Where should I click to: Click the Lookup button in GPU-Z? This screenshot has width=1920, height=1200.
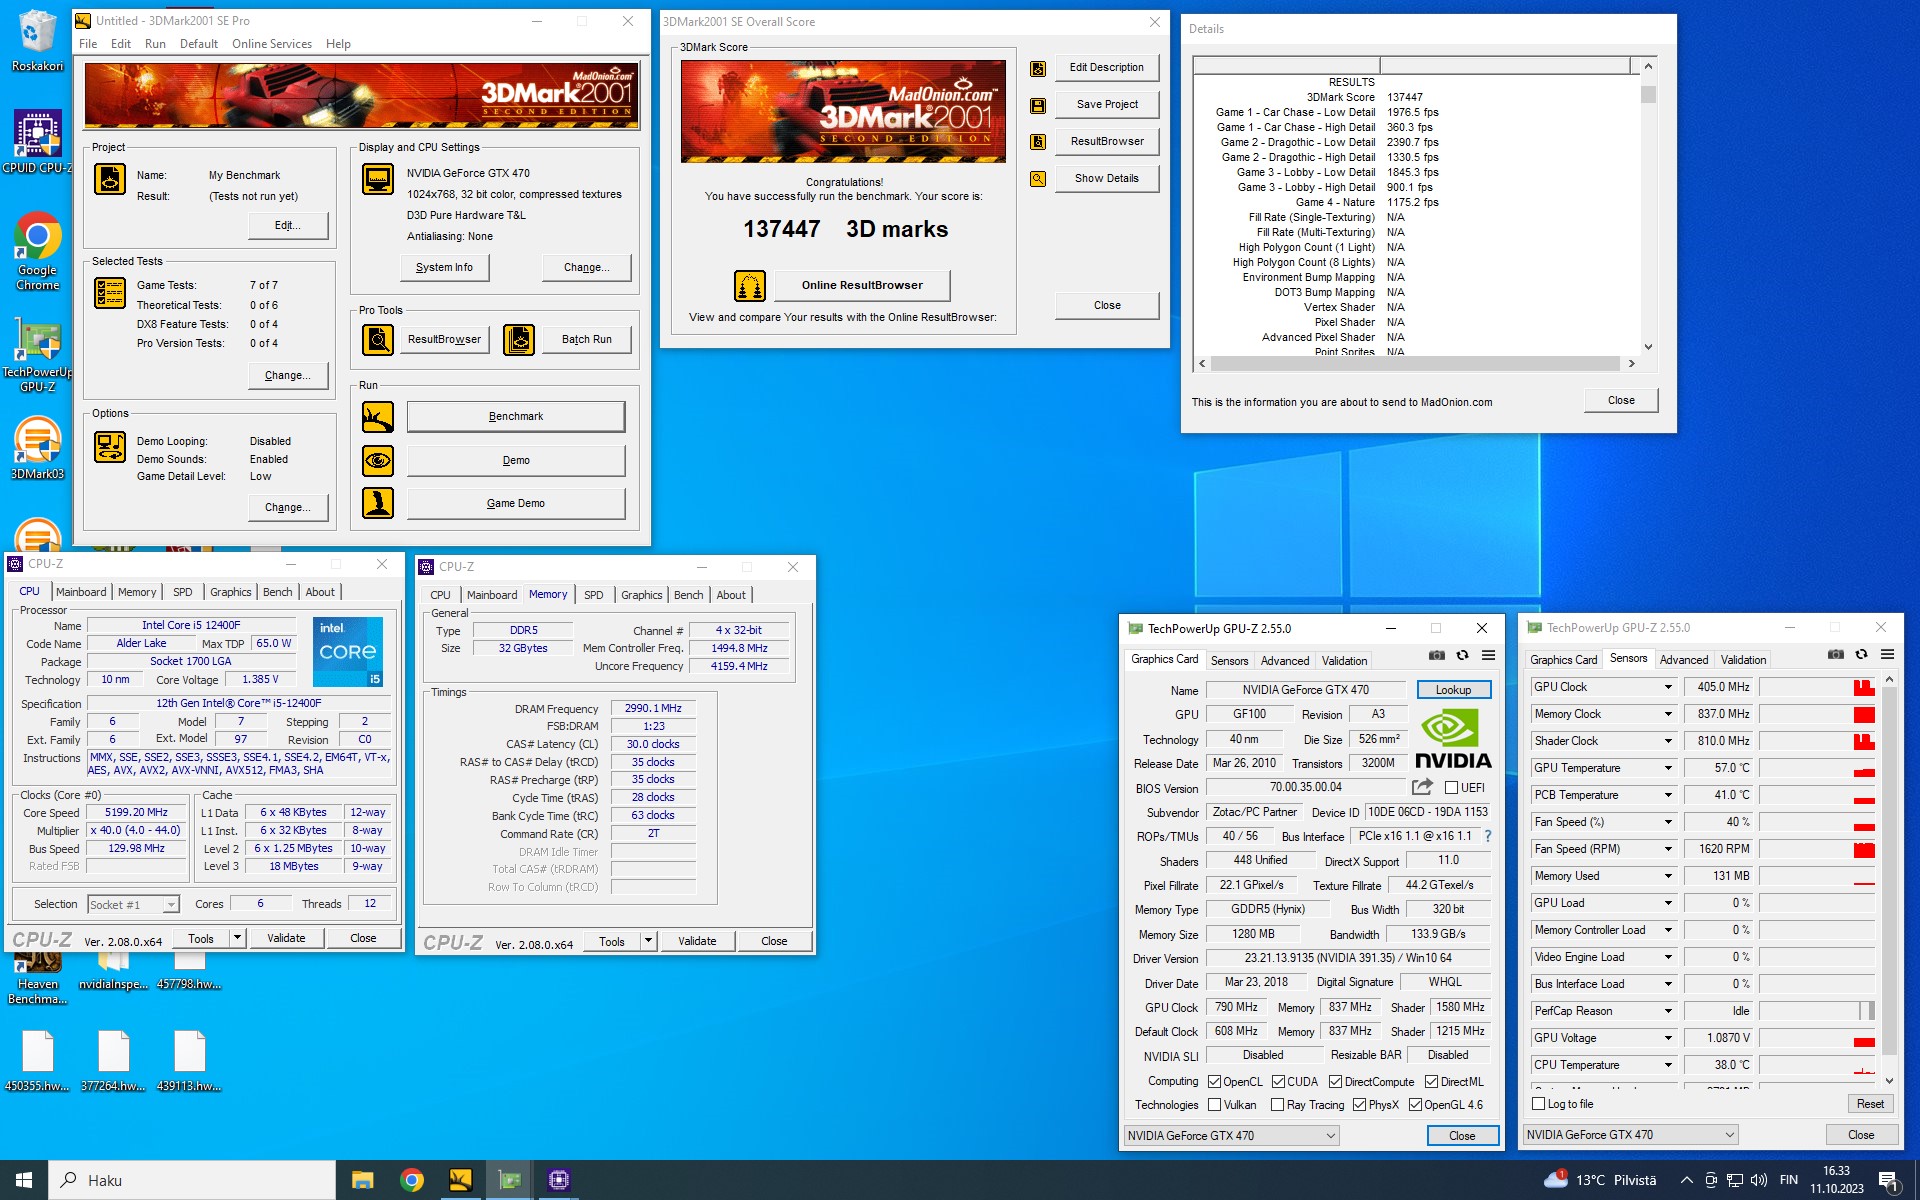tap(1453, 690)
